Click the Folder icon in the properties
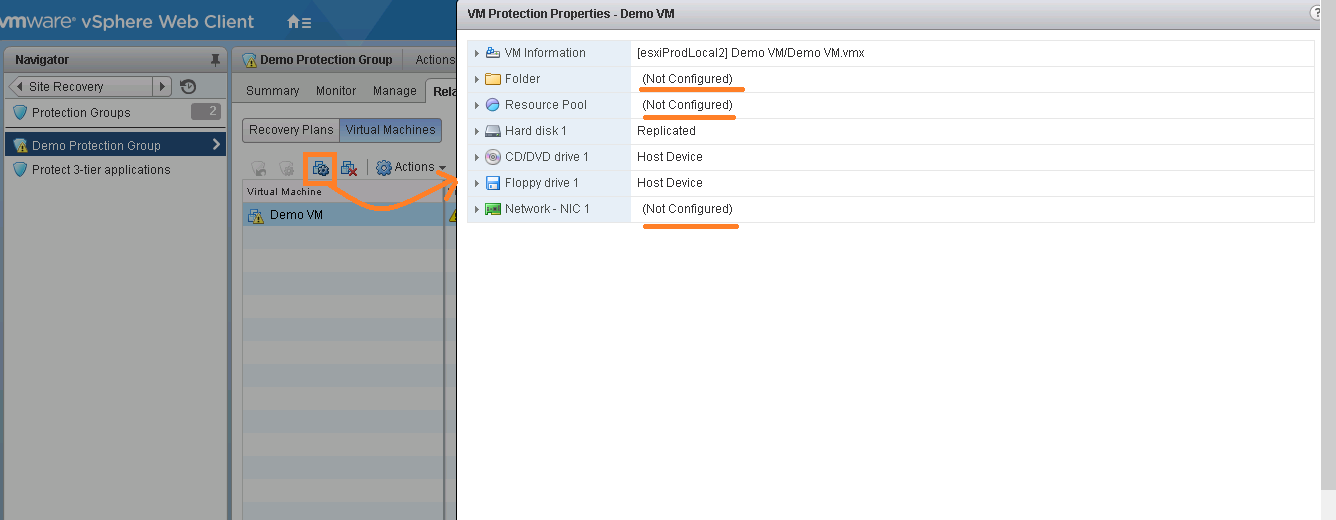The height and width of the screenshot is (520, 1336). click(492, 79)
